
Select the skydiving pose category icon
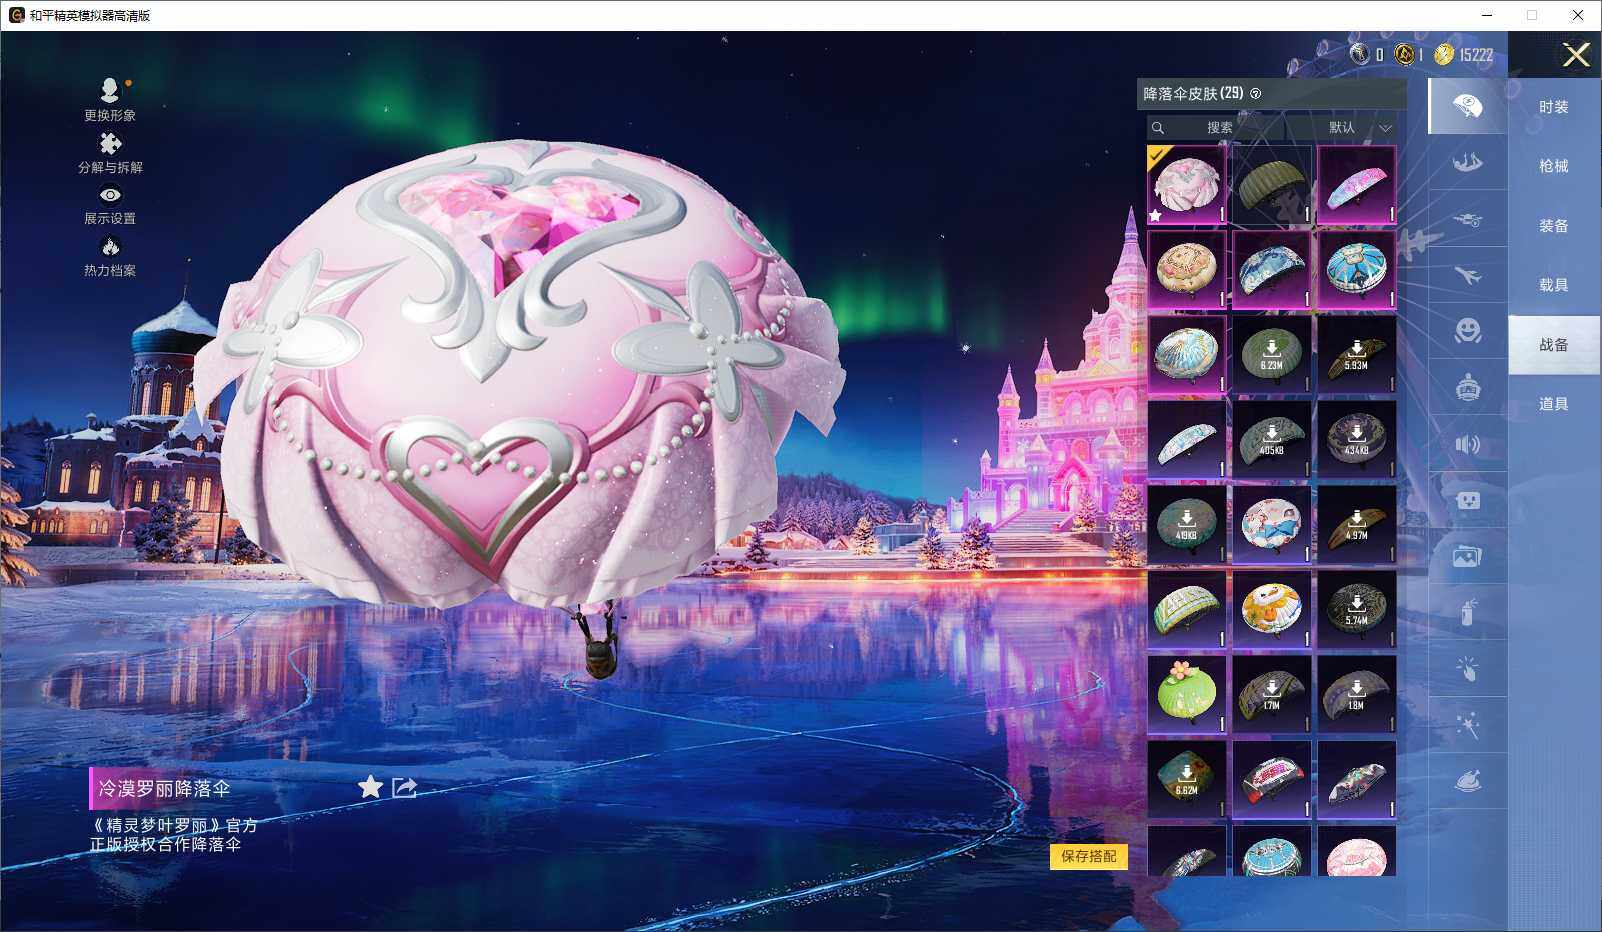(1467, 163)
